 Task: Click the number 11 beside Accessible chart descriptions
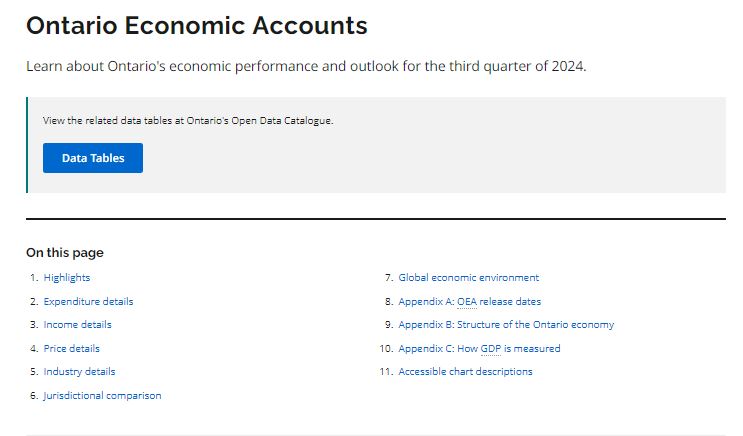point(385,372)
